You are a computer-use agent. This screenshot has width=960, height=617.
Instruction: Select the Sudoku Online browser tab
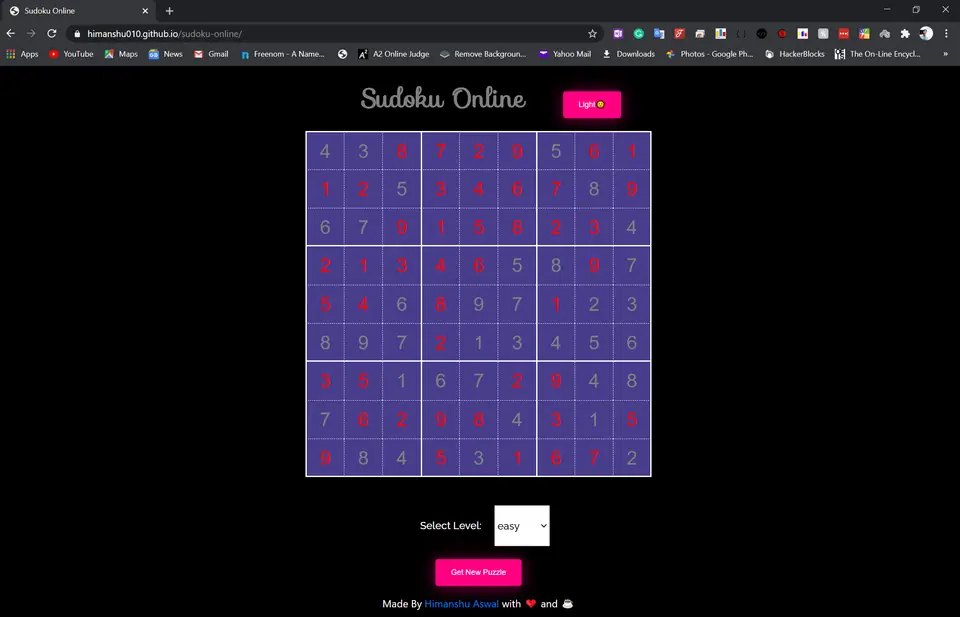[78, 11]
